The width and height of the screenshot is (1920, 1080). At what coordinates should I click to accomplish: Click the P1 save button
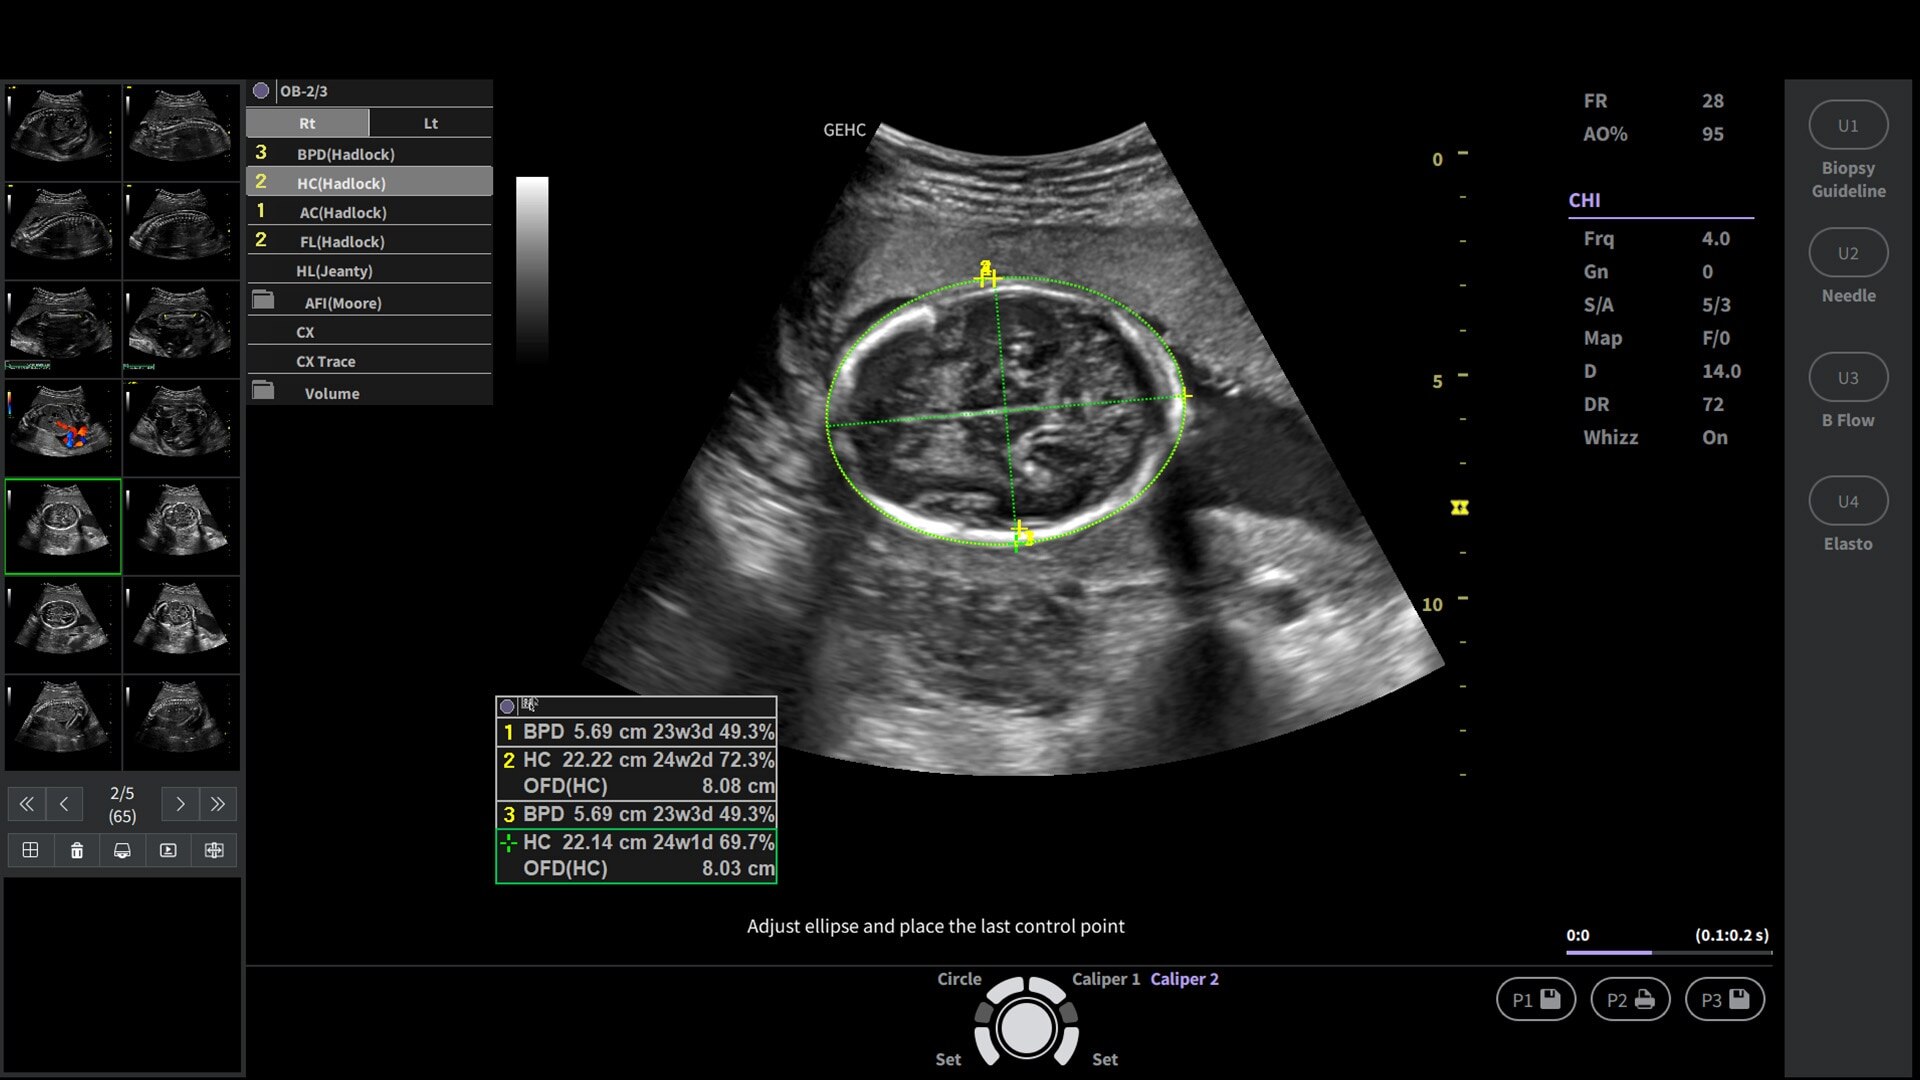click(x=1536, y=1000)
